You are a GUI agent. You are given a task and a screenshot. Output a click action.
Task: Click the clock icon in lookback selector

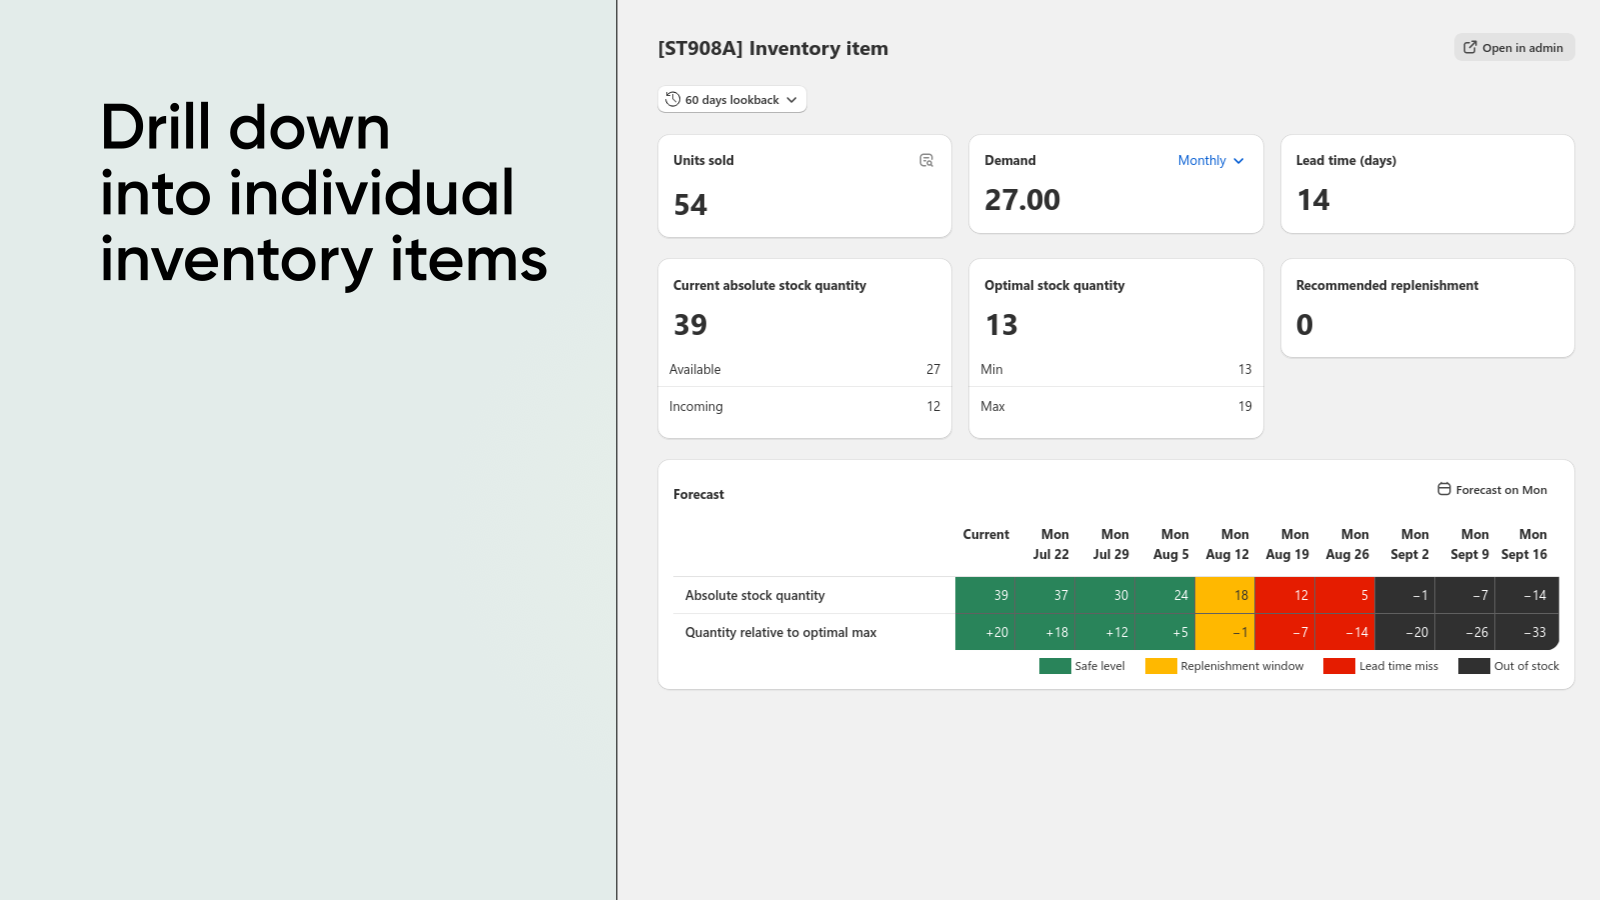tap(672, 99)
